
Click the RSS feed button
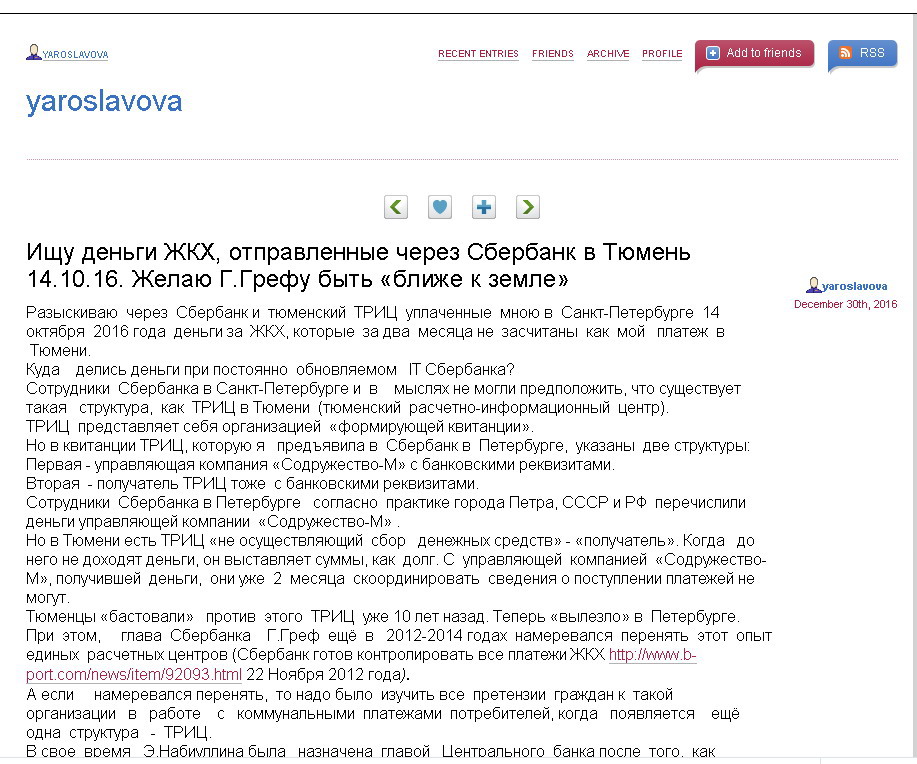click(863, 53)
